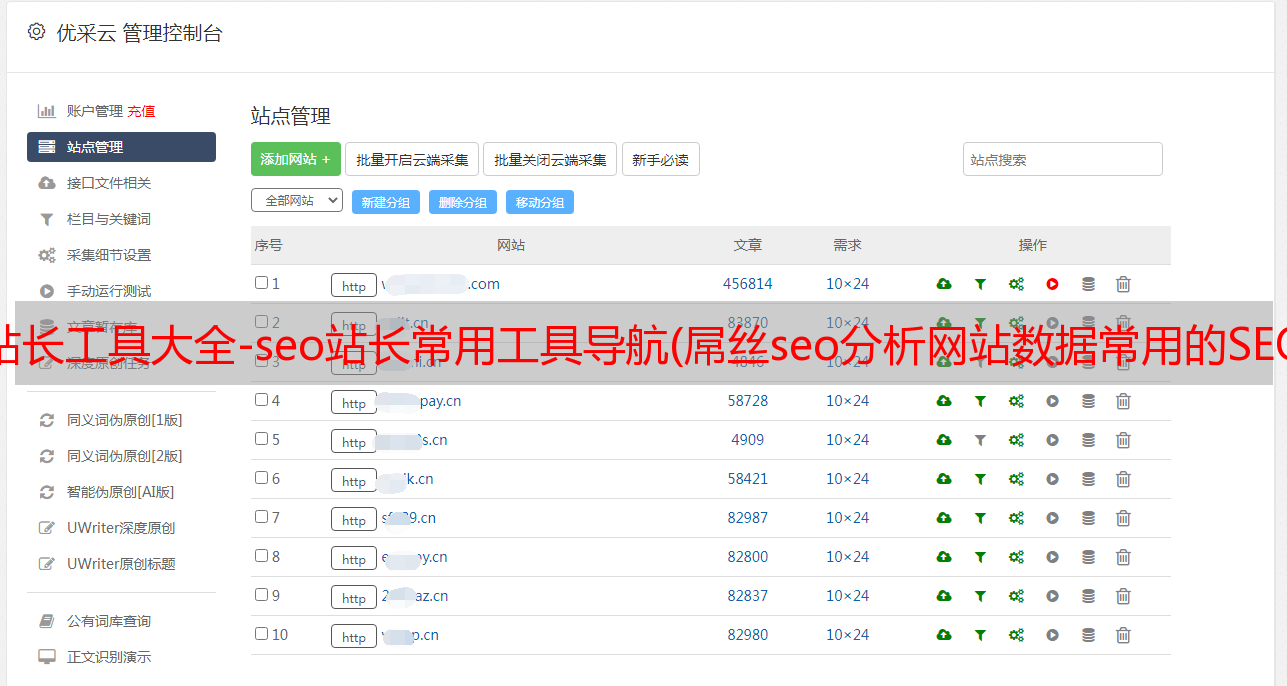This screenshot has height=686, width=1287.
Task: Click the green 添加网站 + button
Action: click(296, 159)
